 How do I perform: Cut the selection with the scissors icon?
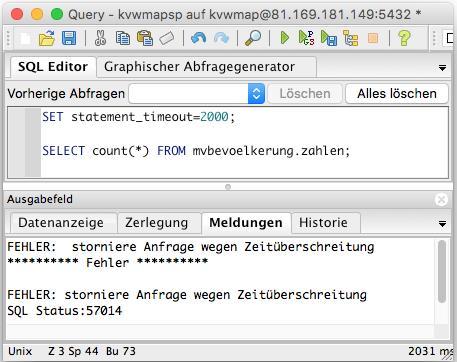100,38
